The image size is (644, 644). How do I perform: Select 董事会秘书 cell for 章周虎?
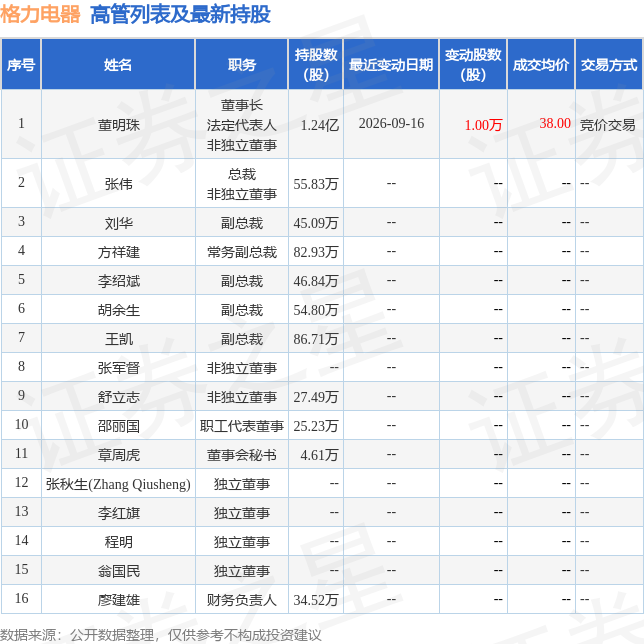tap(242, 455)
